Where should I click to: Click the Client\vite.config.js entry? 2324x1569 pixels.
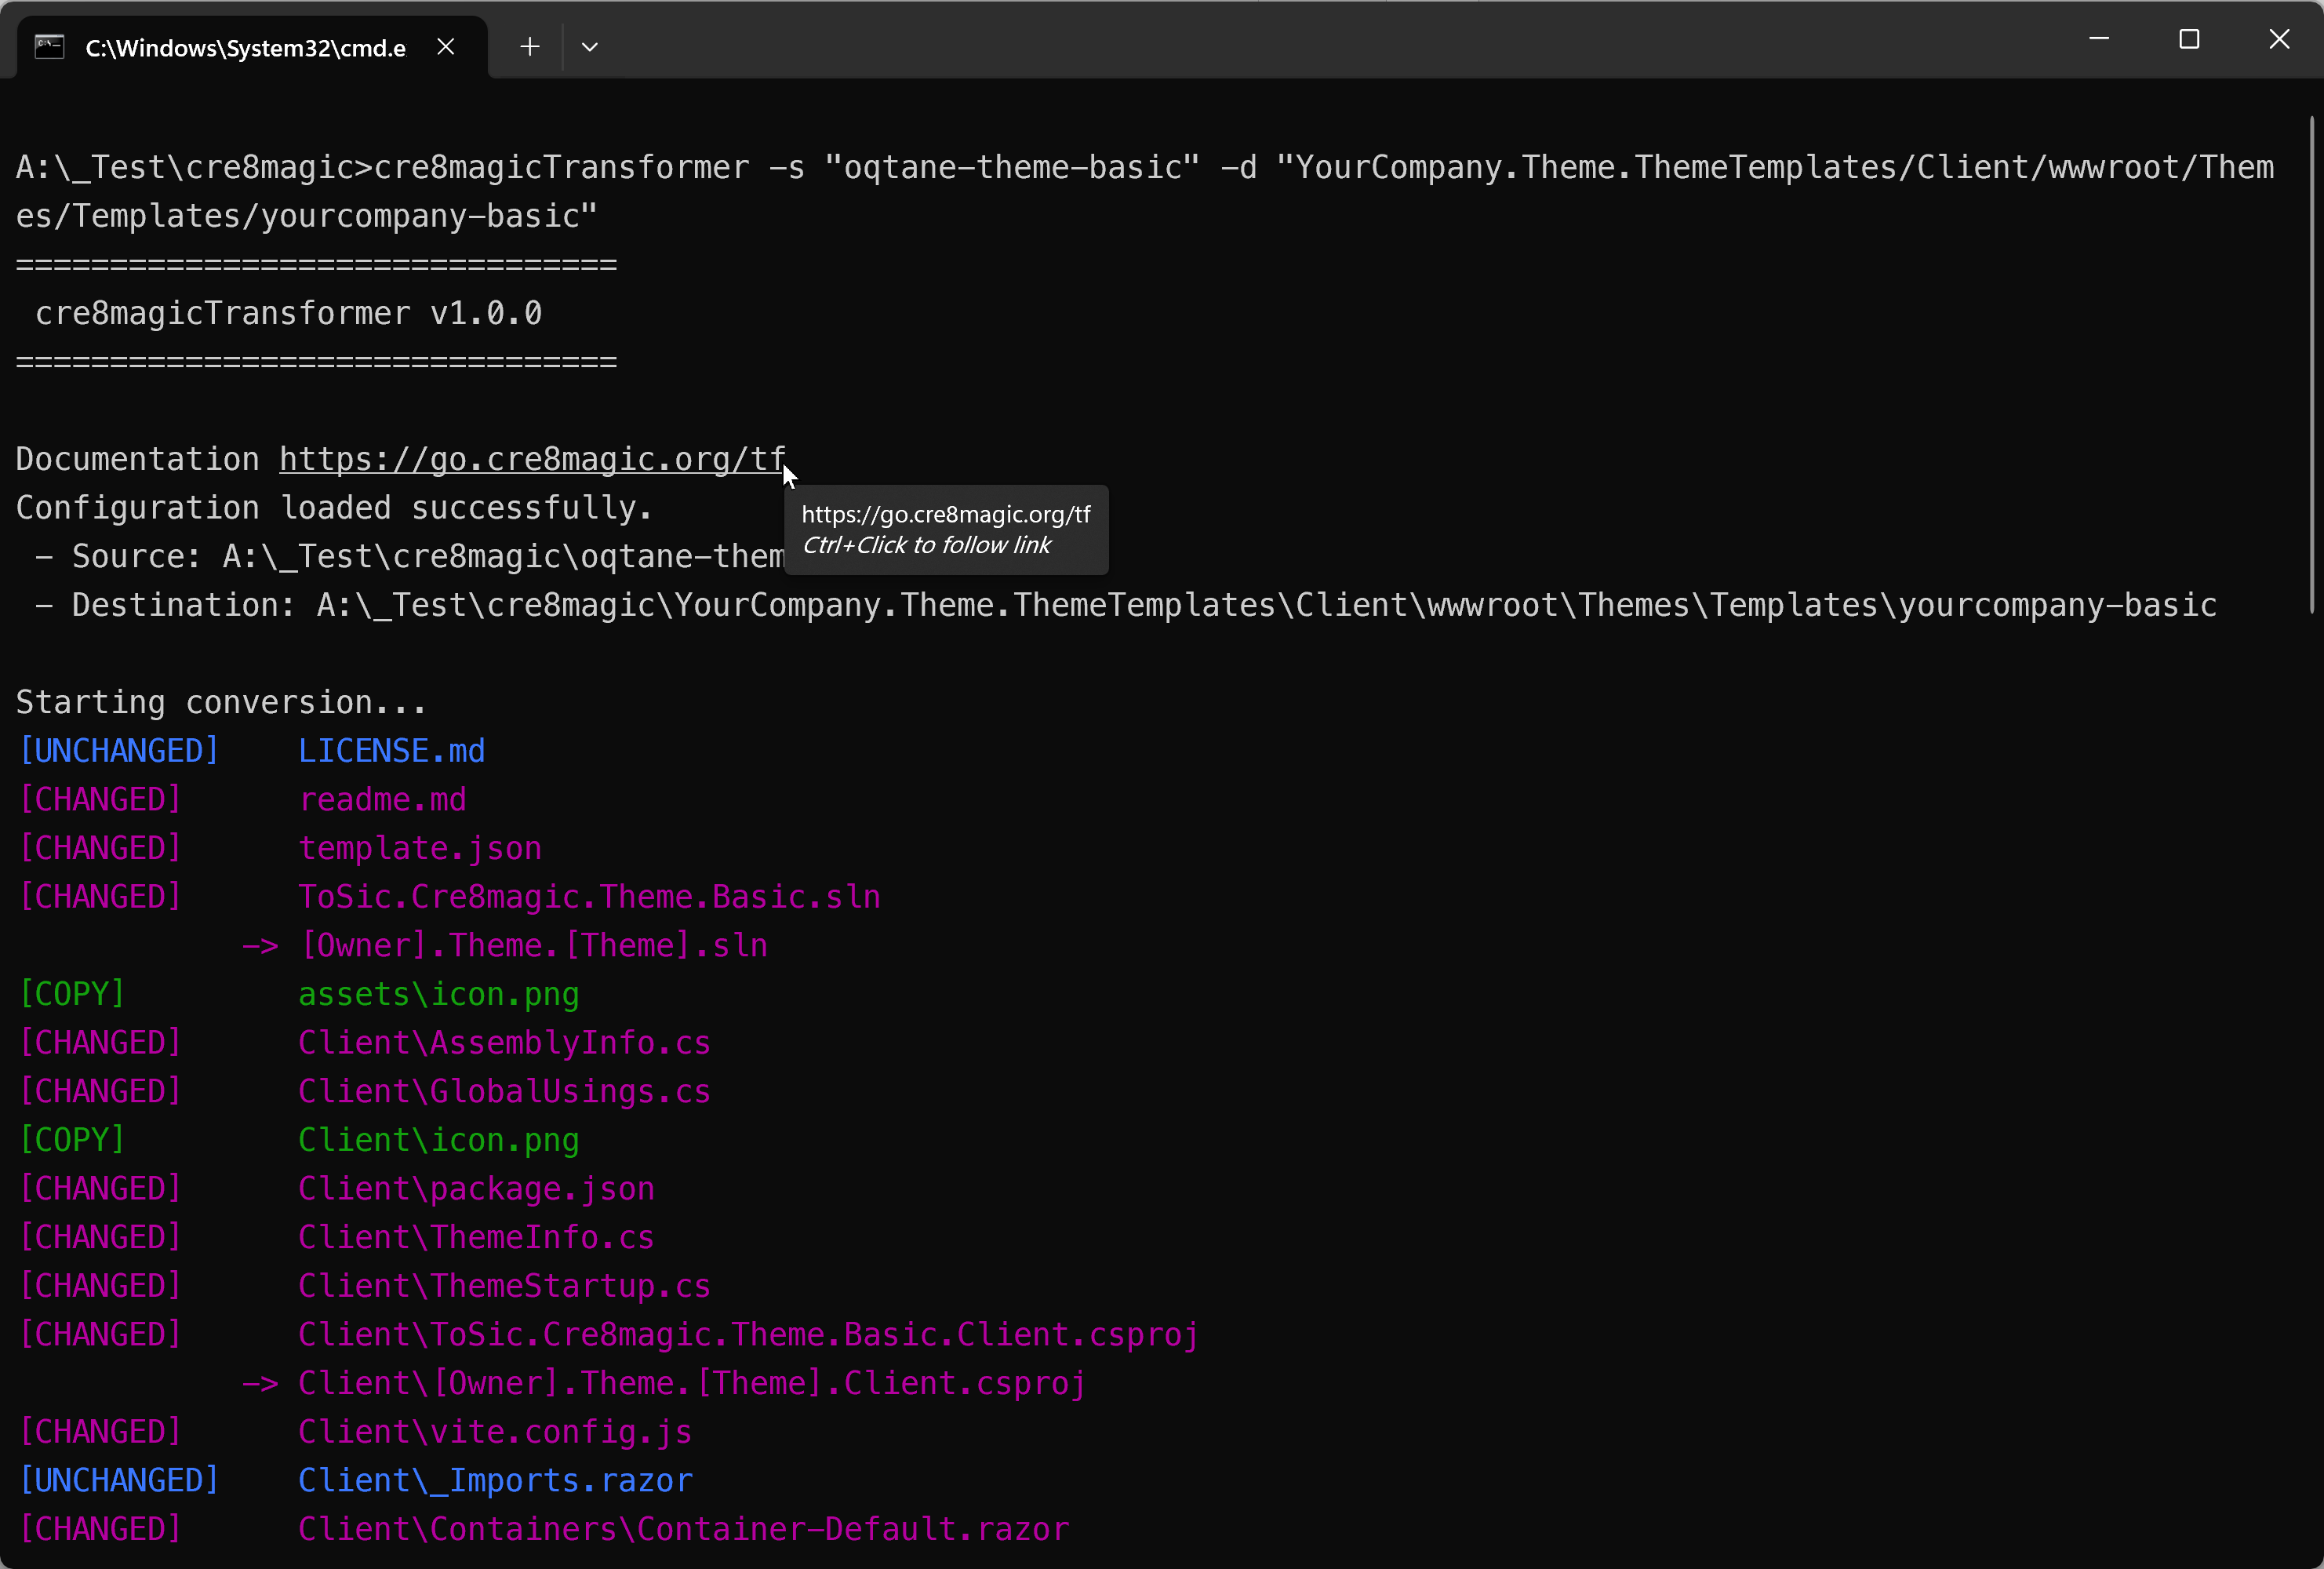point(494,1432)
